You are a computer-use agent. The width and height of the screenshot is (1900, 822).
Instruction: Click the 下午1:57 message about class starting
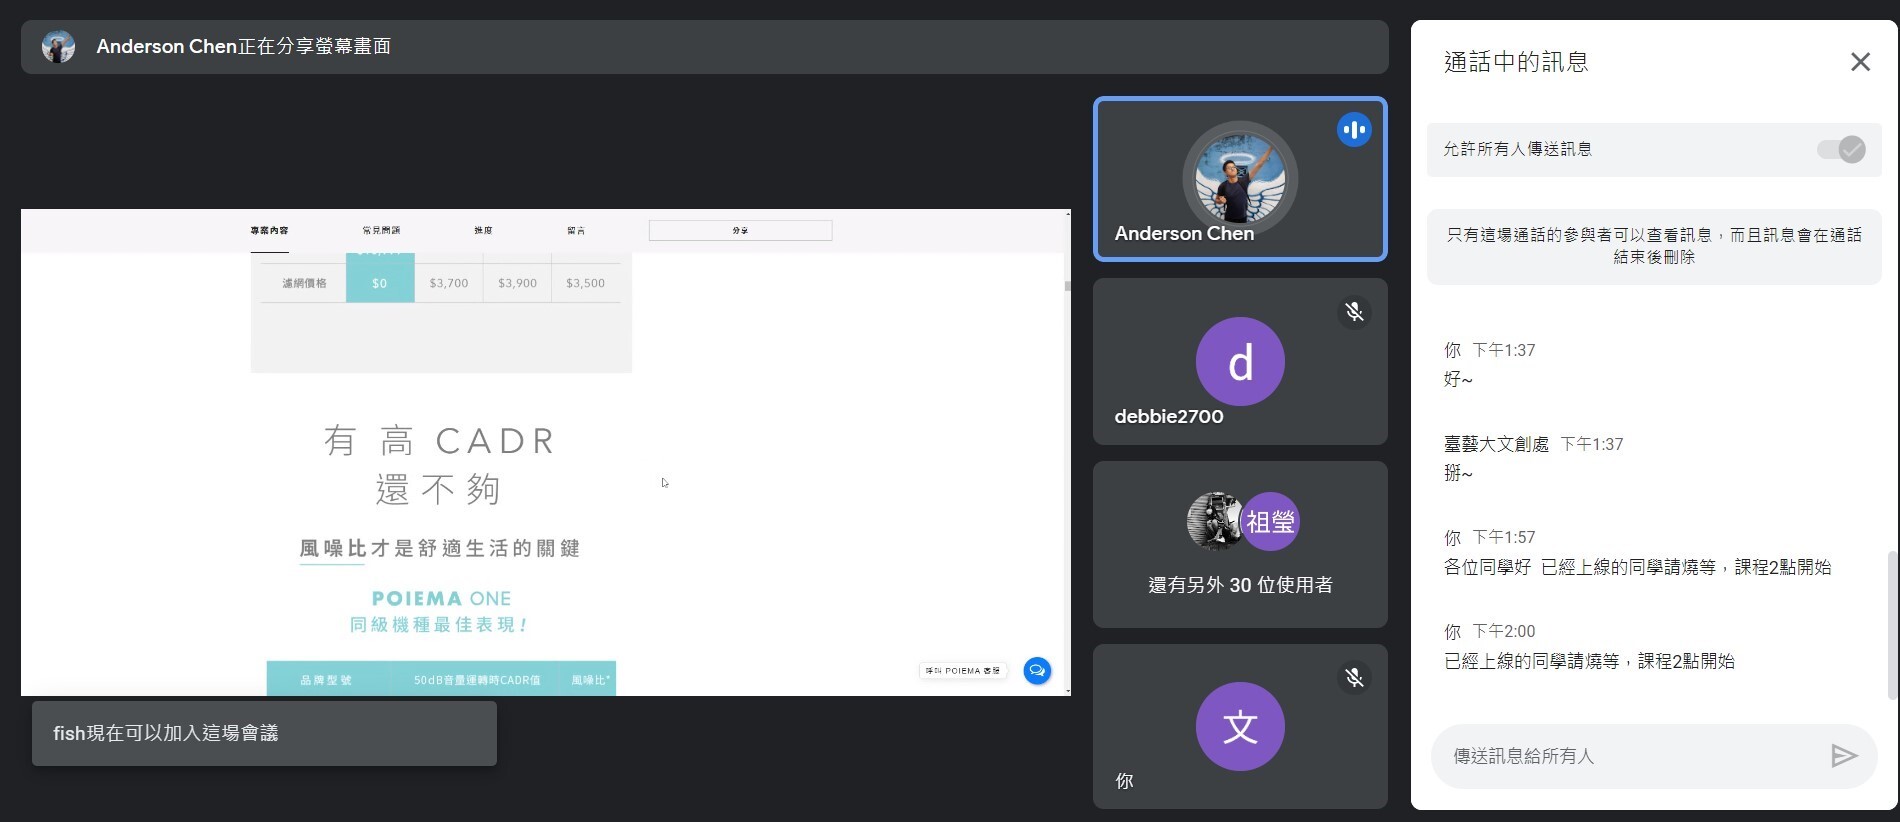[x=1637, y=567]
